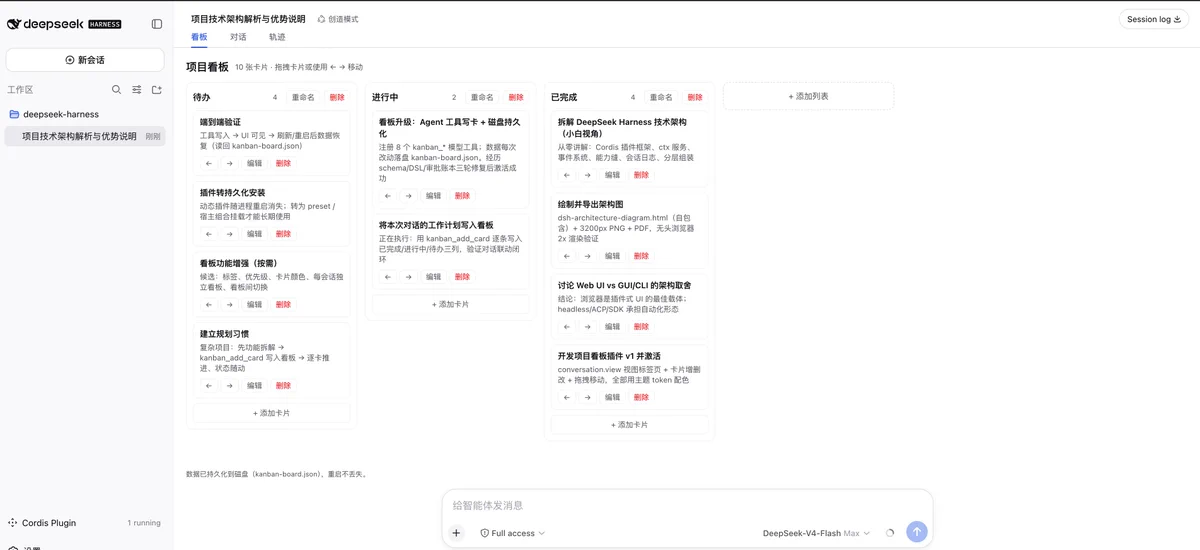Image resolution: width=1200 pixels, height=550 pixels.
Task: Move 看板升级 Agent 工具写卡 card left
Action: pyautogui.click(x=388, y=196)
